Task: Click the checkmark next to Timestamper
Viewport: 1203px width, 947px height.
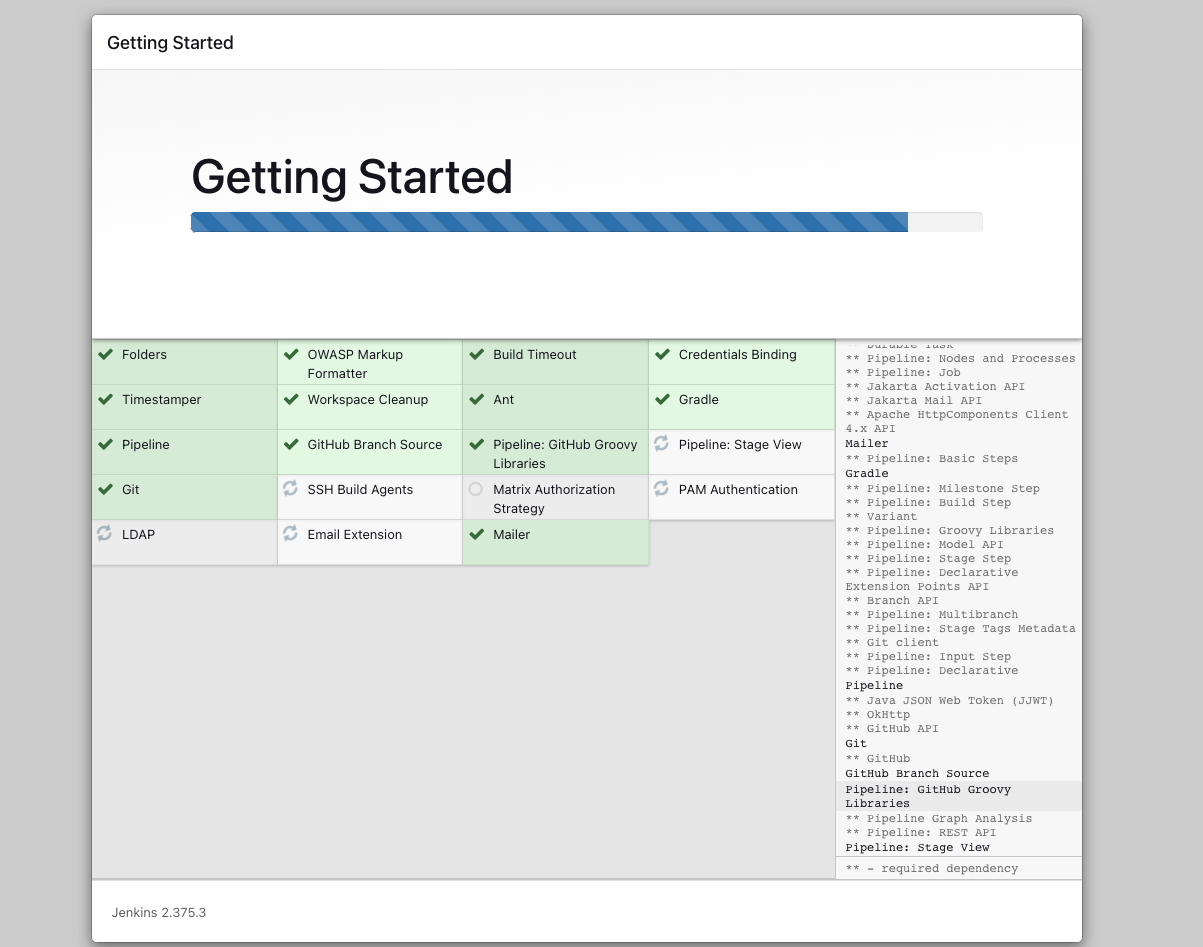Action: point(105,399)
